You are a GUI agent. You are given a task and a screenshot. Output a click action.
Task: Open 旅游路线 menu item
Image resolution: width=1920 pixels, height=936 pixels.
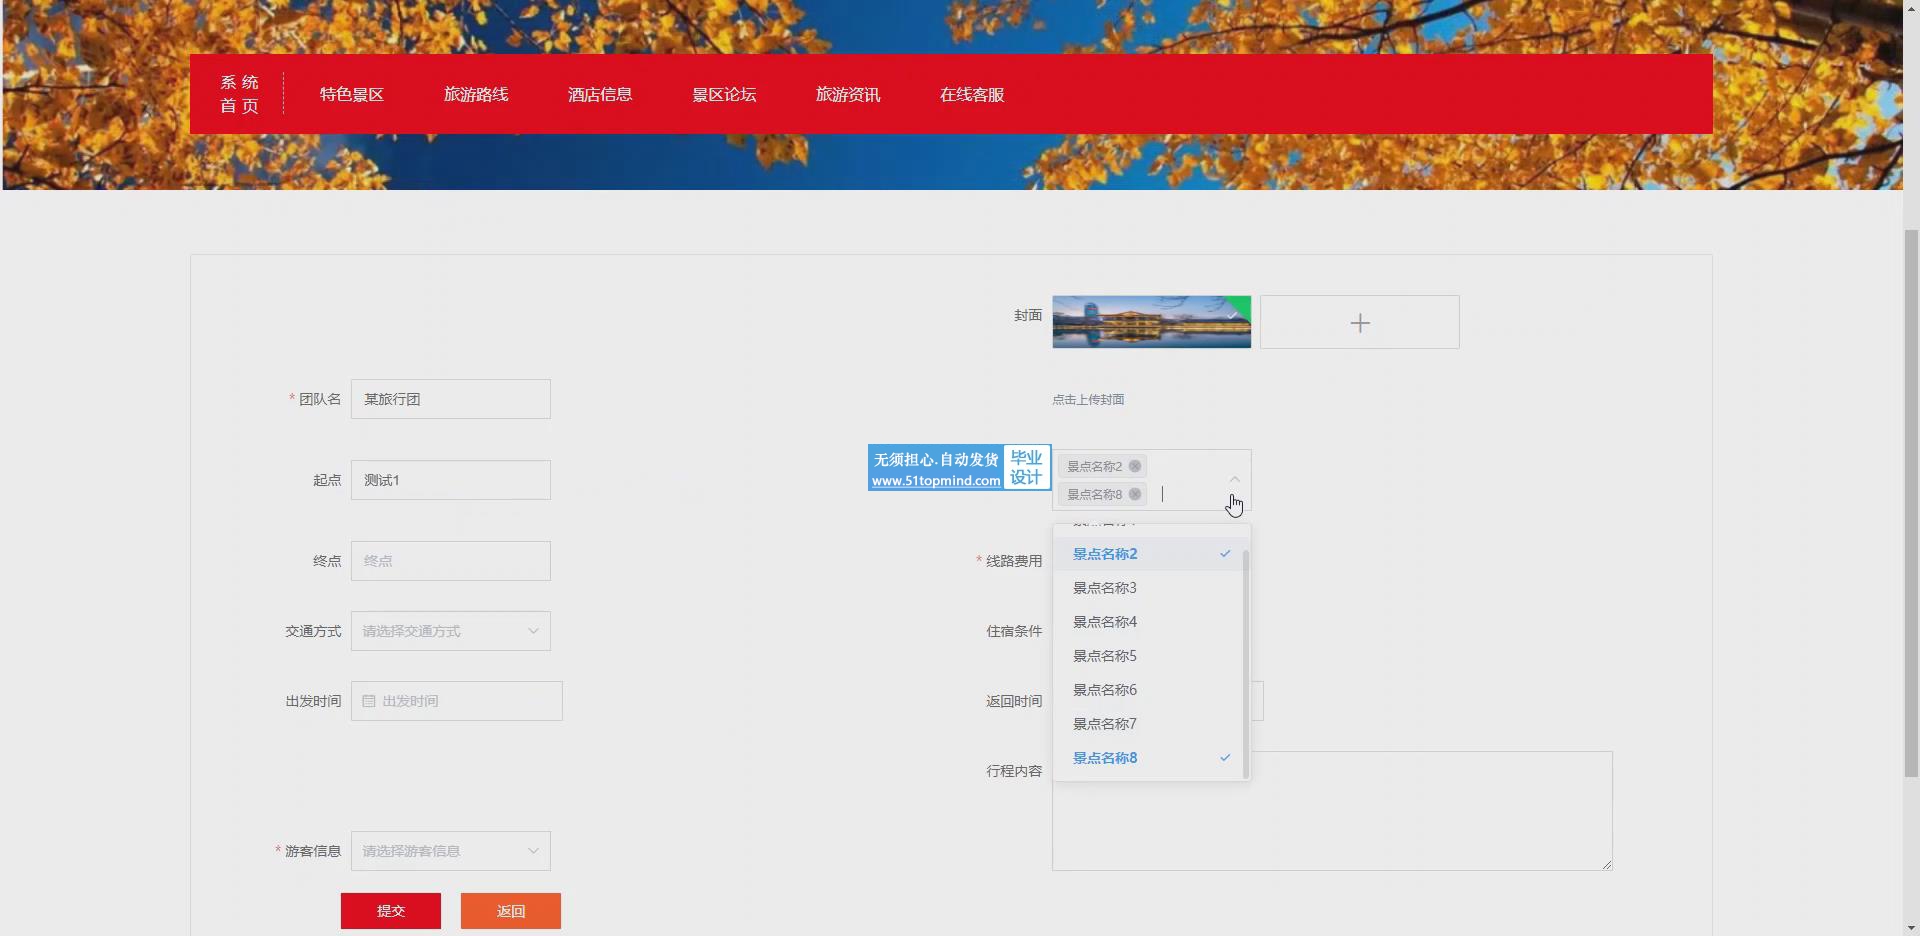[476, 94]
